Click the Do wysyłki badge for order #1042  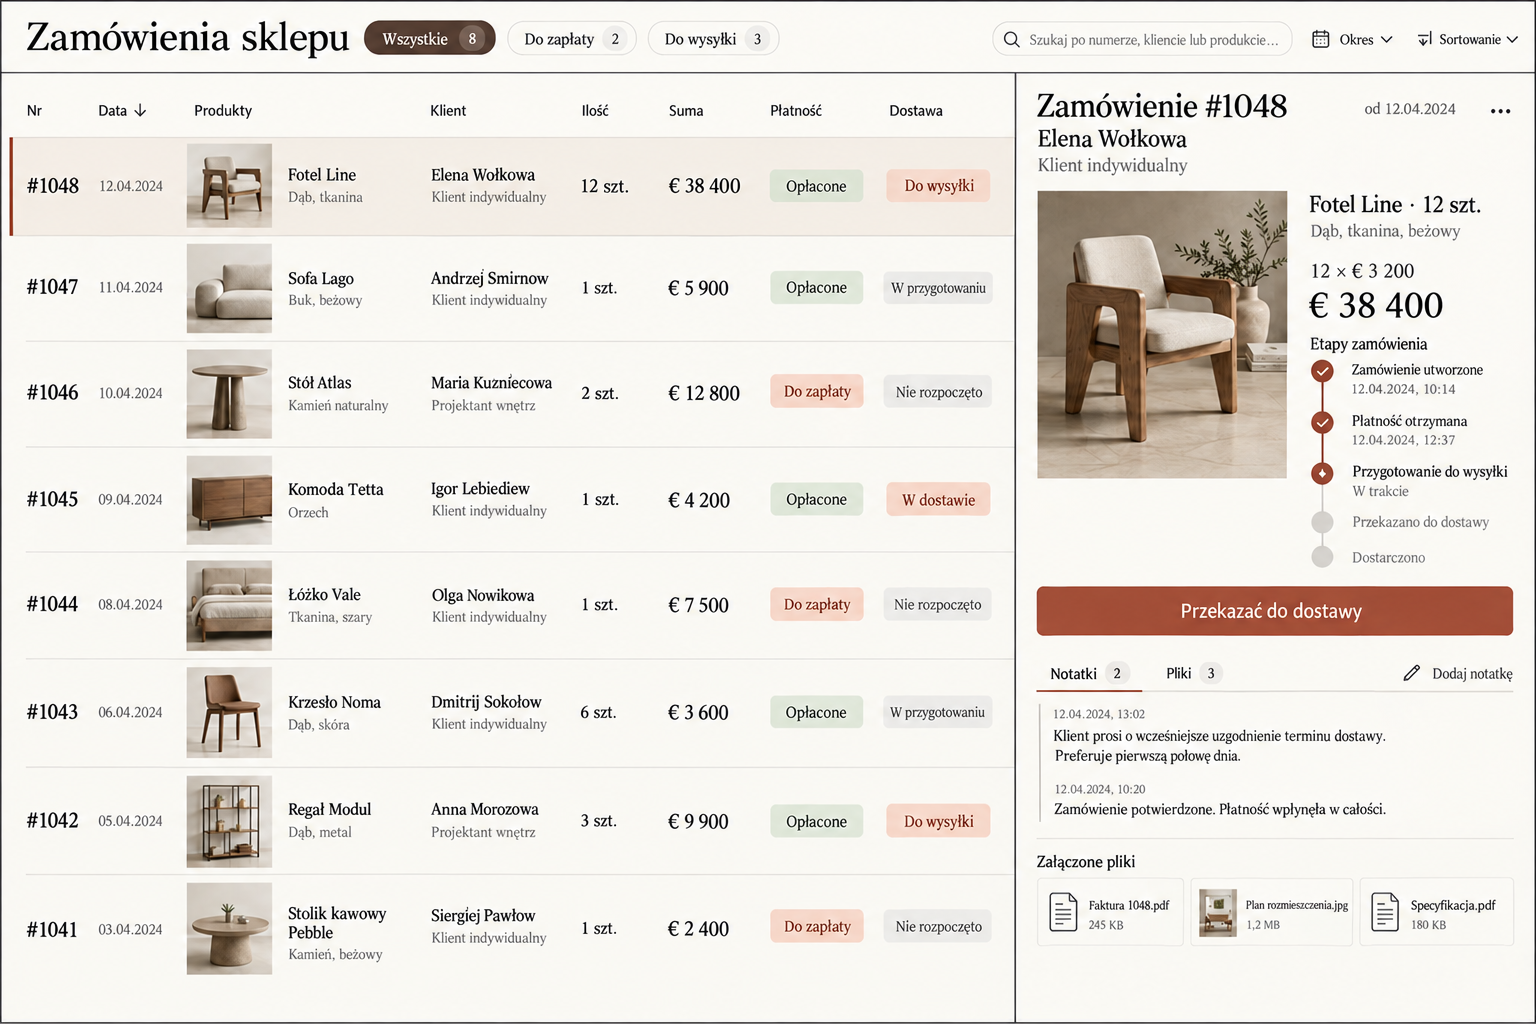coord(938,821)
